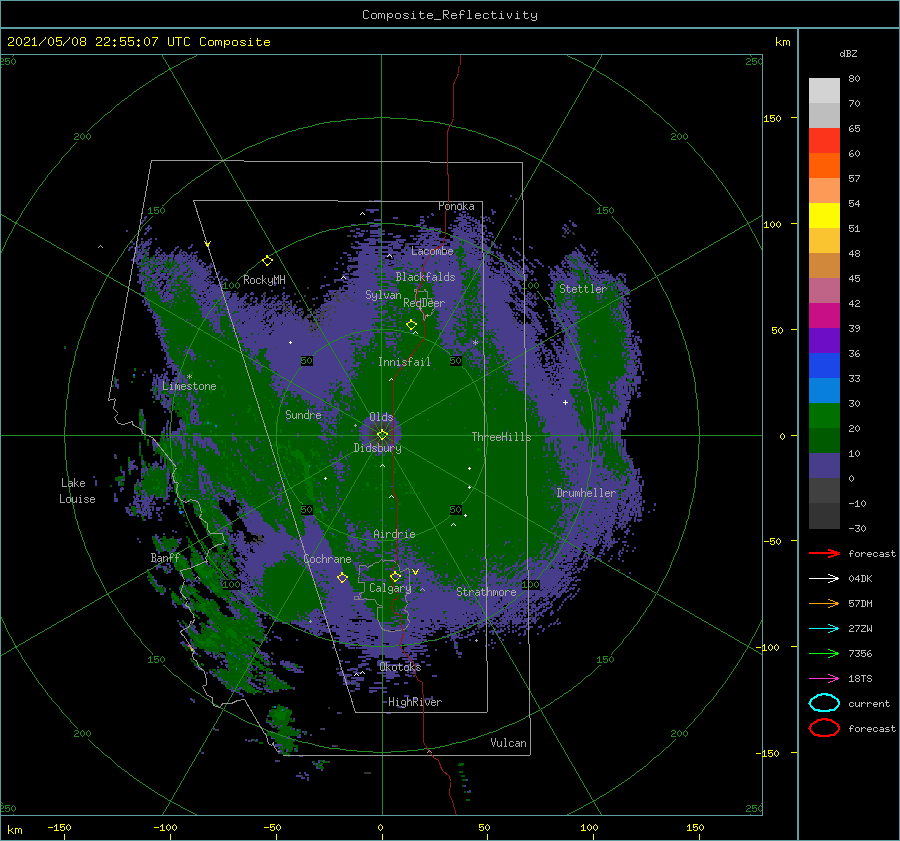Select the cyan 27ZW arrow icon
Image resolution: width=900 pixels, height=841 pixels.
(824, 629)
